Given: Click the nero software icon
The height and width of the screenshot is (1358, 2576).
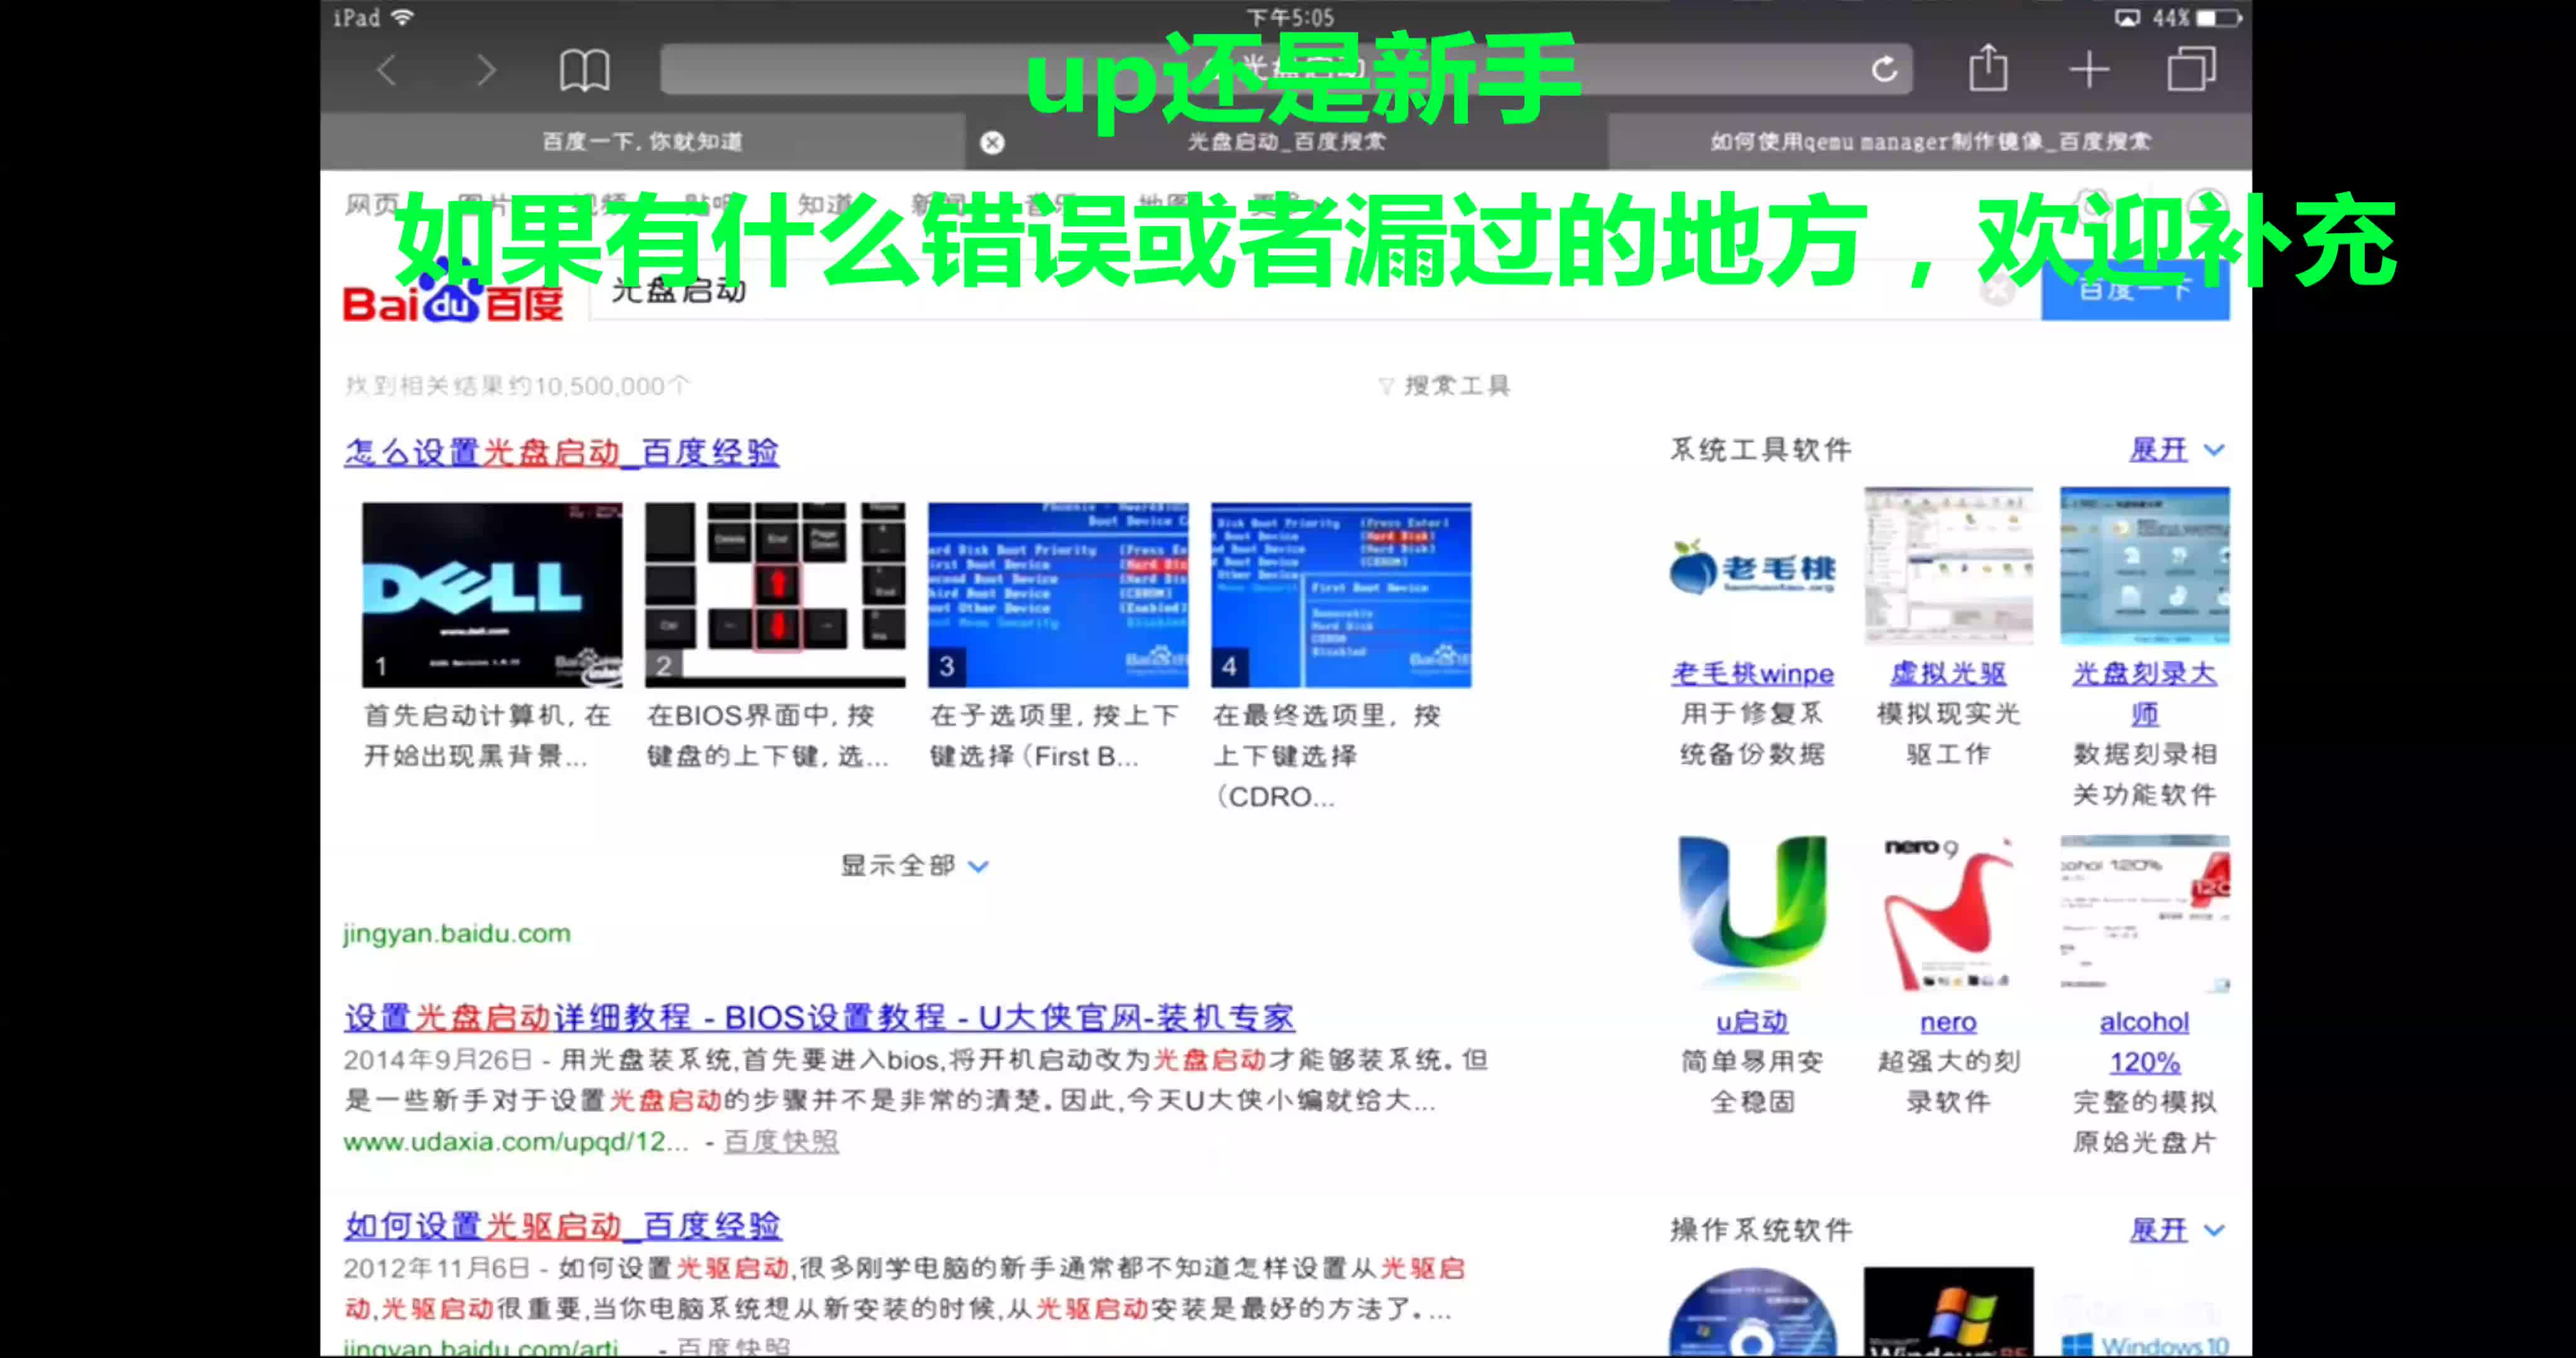Looking at the screenshot, I should (1948, 913).
